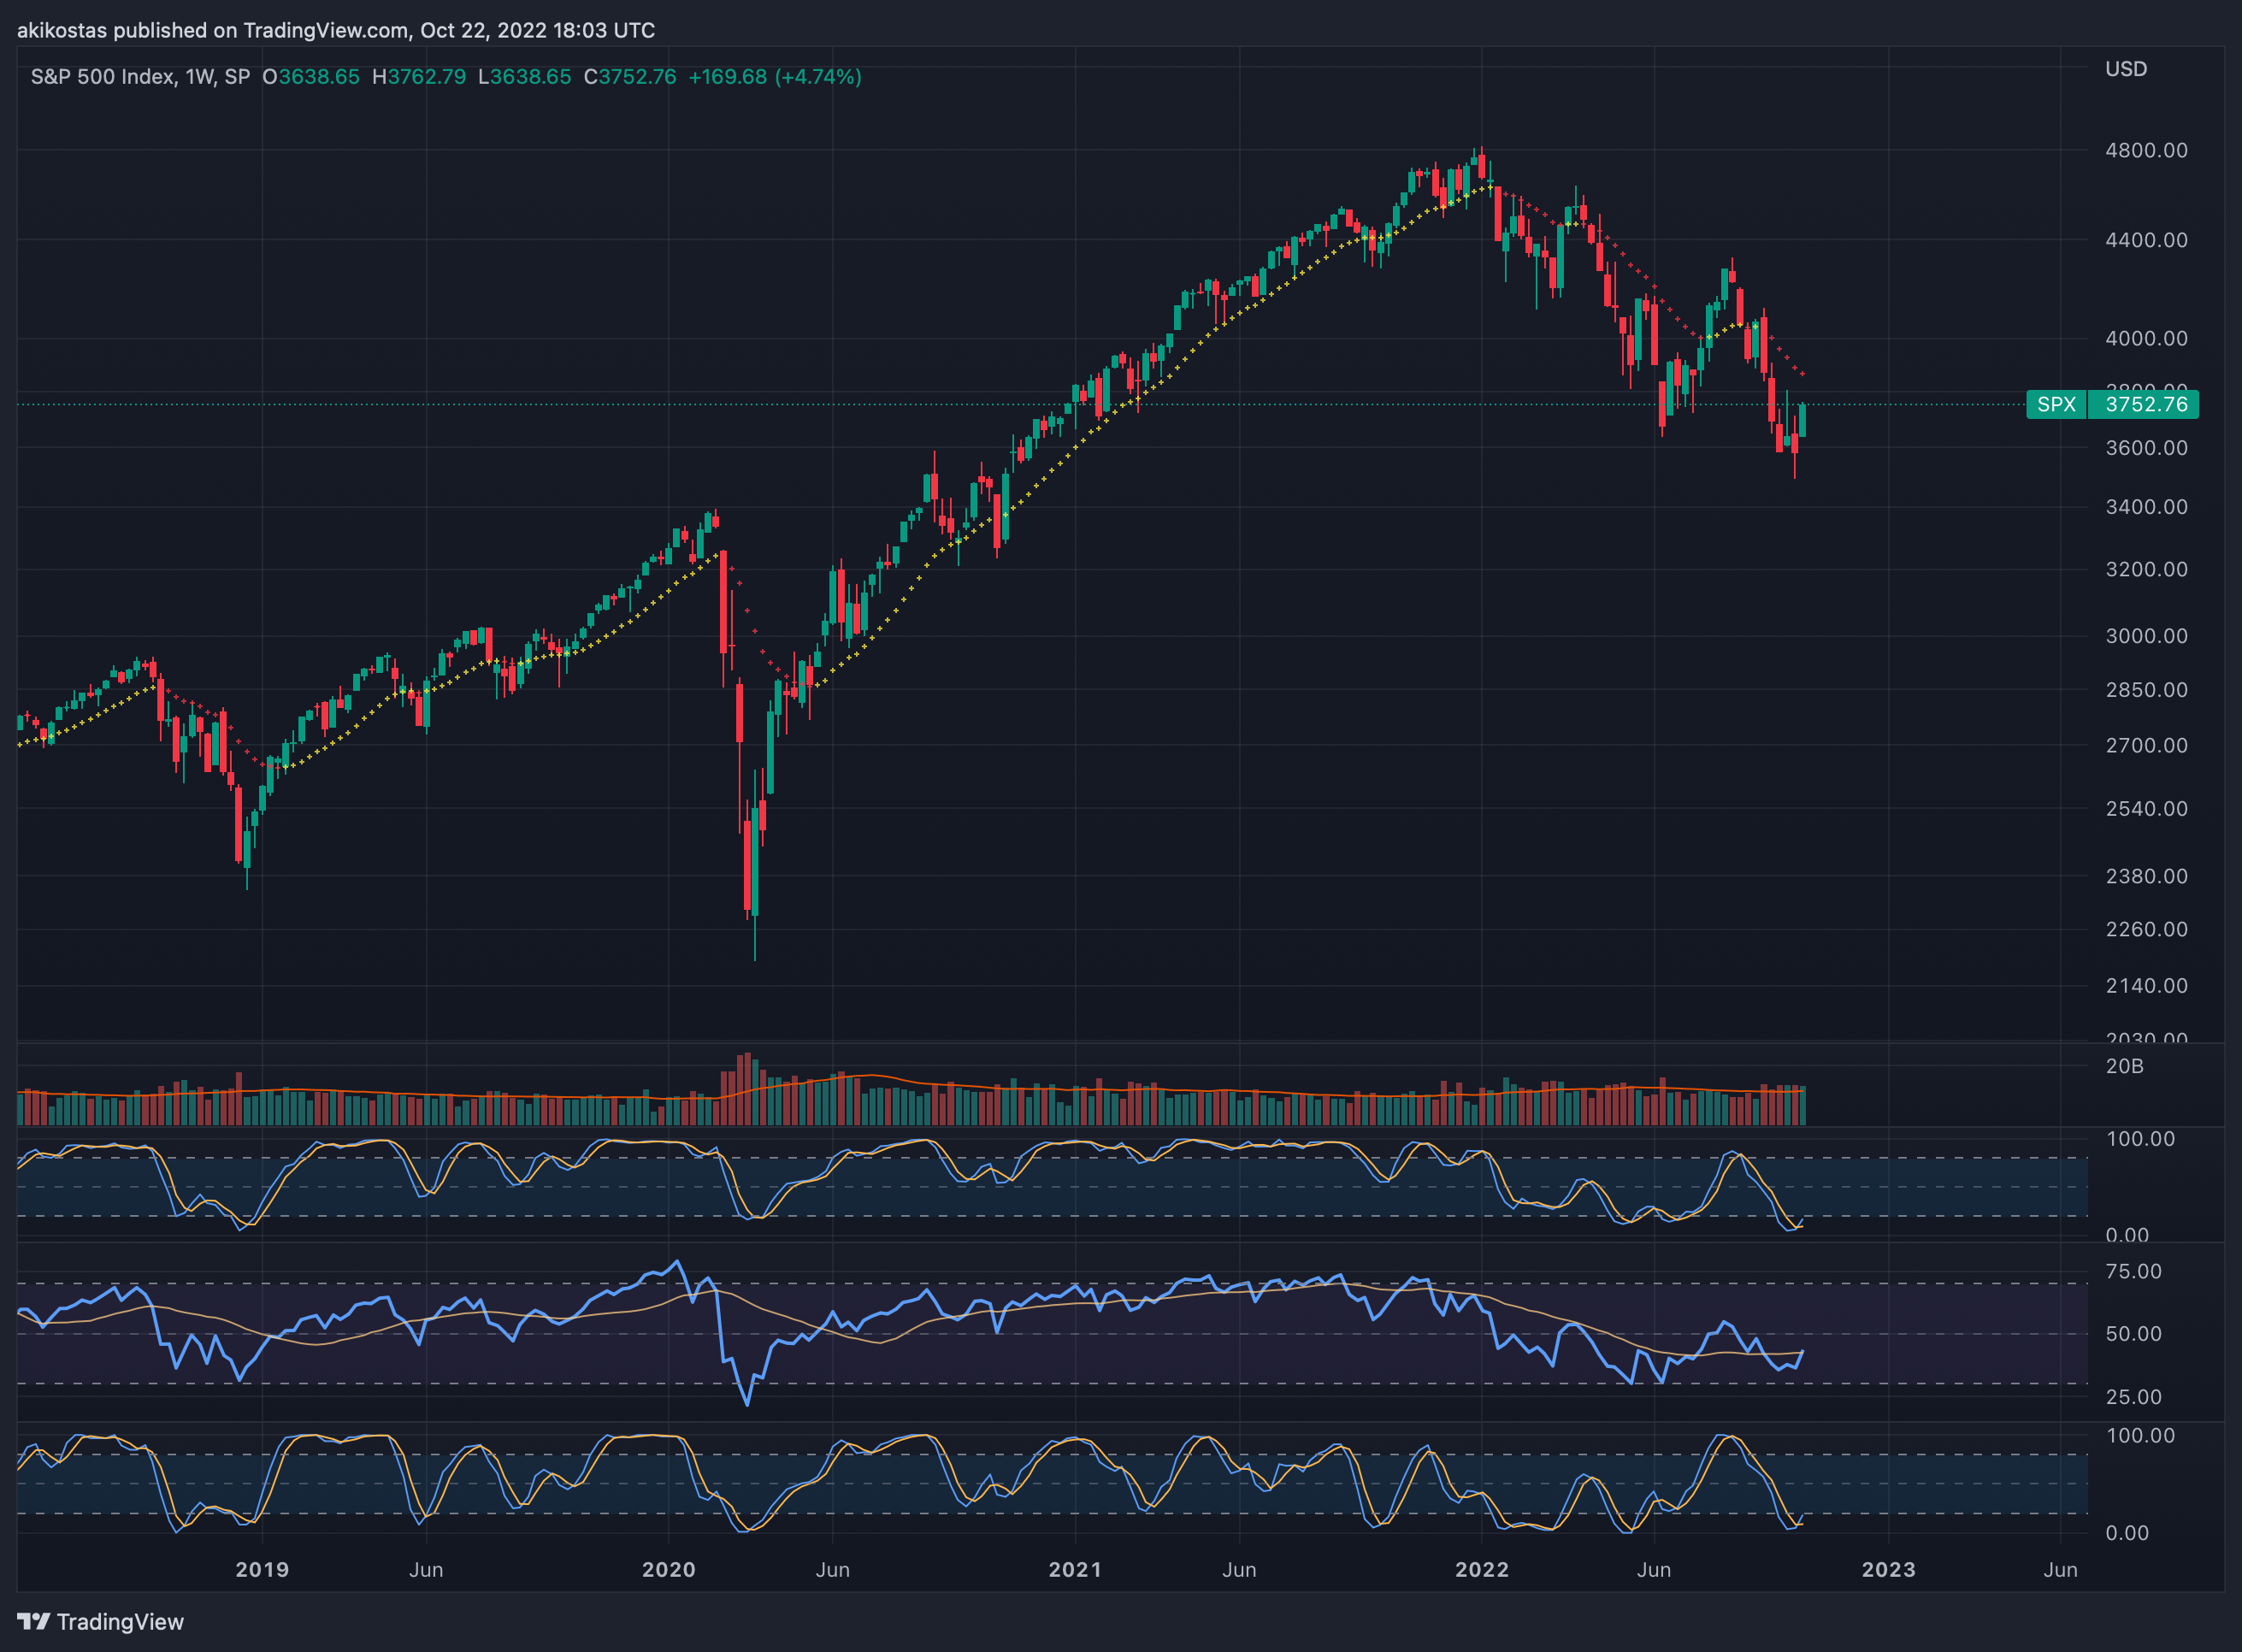Click the 20B volume axis label
This screenshot has height=1652, width=2242.
pos(2124,1066)
